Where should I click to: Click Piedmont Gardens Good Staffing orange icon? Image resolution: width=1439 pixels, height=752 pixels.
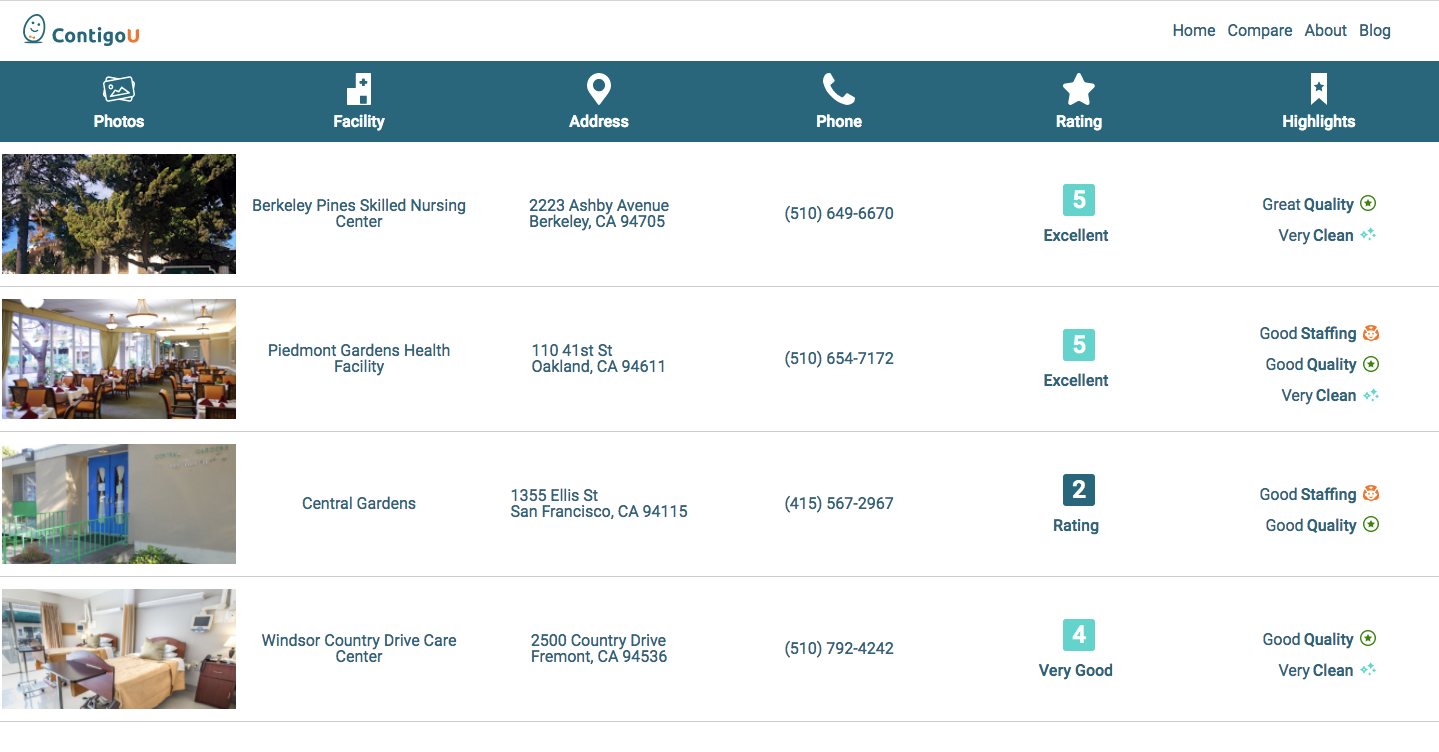(x=1371, y=333)
